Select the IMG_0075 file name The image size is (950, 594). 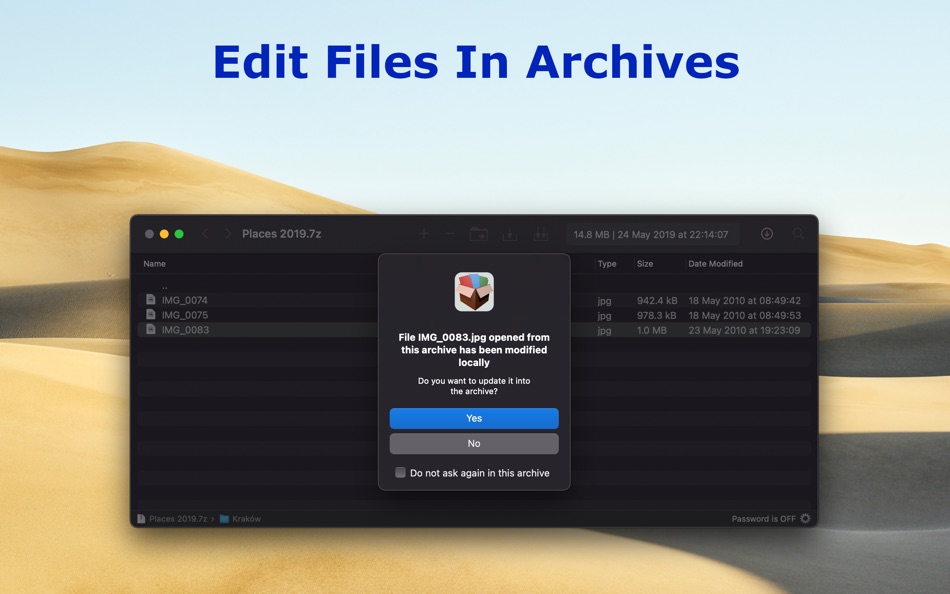click(185, 315)
